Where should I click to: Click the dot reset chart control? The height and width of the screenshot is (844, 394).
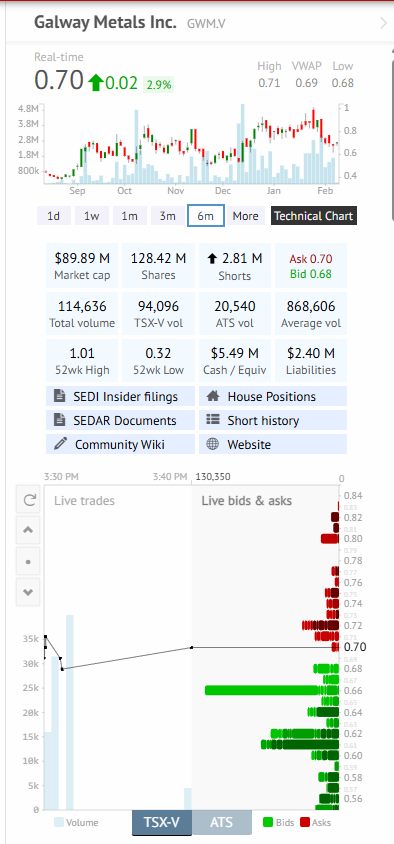pos(29,561)
